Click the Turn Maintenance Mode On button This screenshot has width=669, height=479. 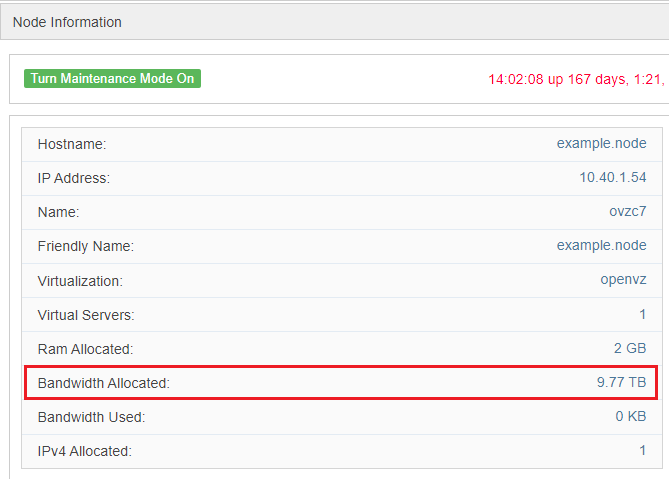(112, 78)
